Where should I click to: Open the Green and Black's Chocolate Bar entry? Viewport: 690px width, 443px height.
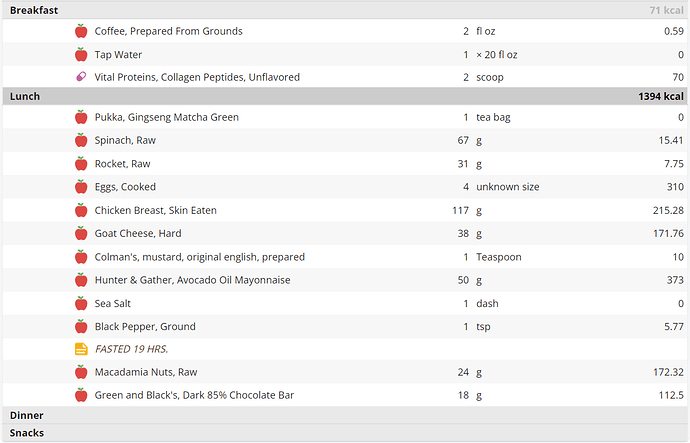pos(345,395)
